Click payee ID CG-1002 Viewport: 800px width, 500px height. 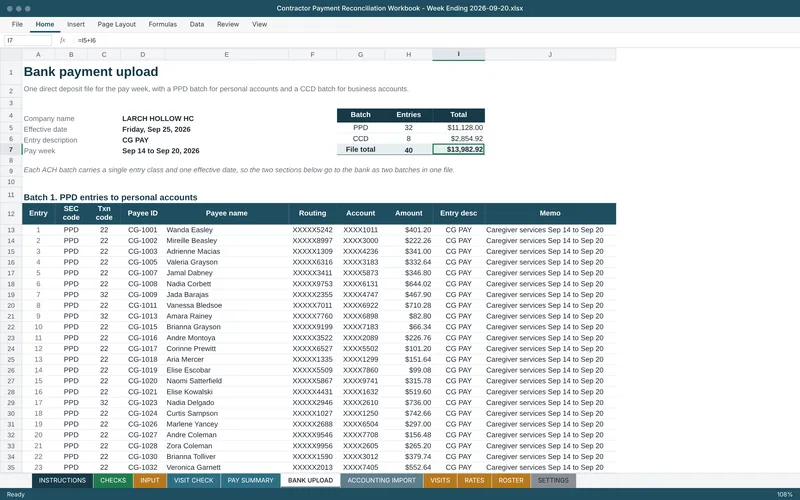coord(142,241)
